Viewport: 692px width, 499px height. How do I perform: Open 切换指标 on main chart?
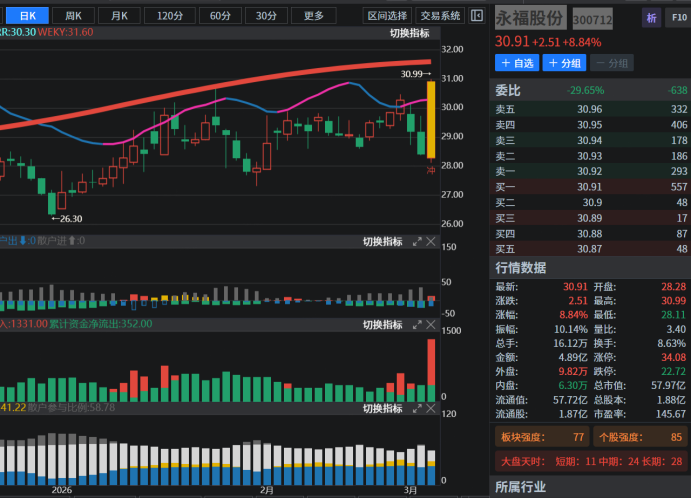410,33
